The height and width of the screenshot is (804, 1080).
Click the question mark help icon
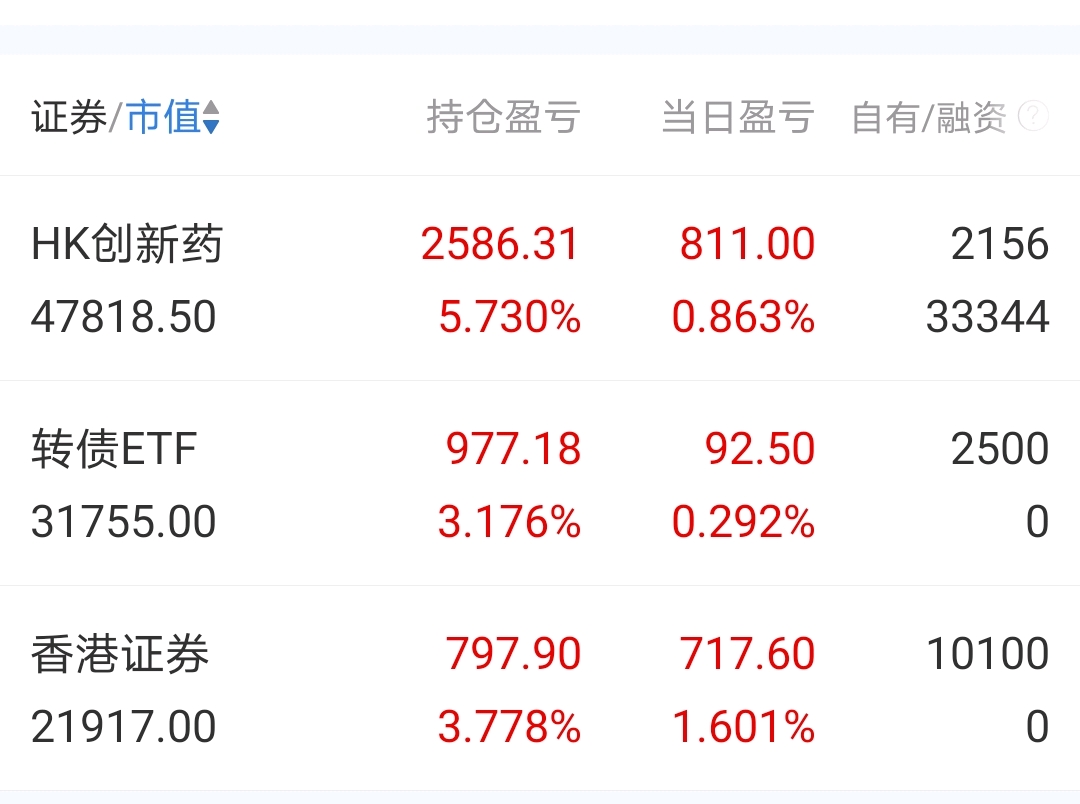pyautogui.click(x=1033, y=116)
